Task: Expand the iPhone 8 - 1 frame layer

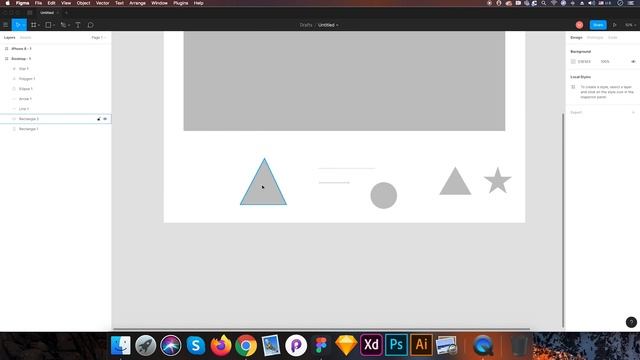Action: click(6, 49)
